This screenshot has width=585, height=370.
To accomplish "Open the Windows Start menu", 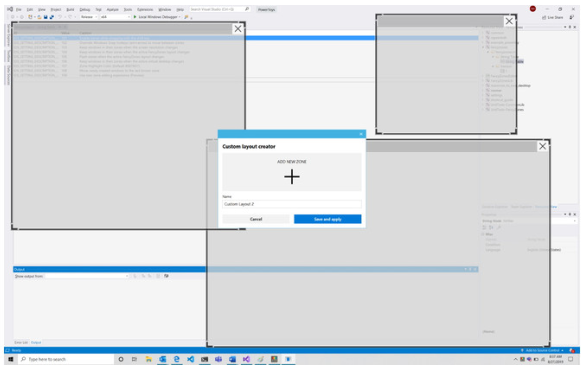I will 11,359.
